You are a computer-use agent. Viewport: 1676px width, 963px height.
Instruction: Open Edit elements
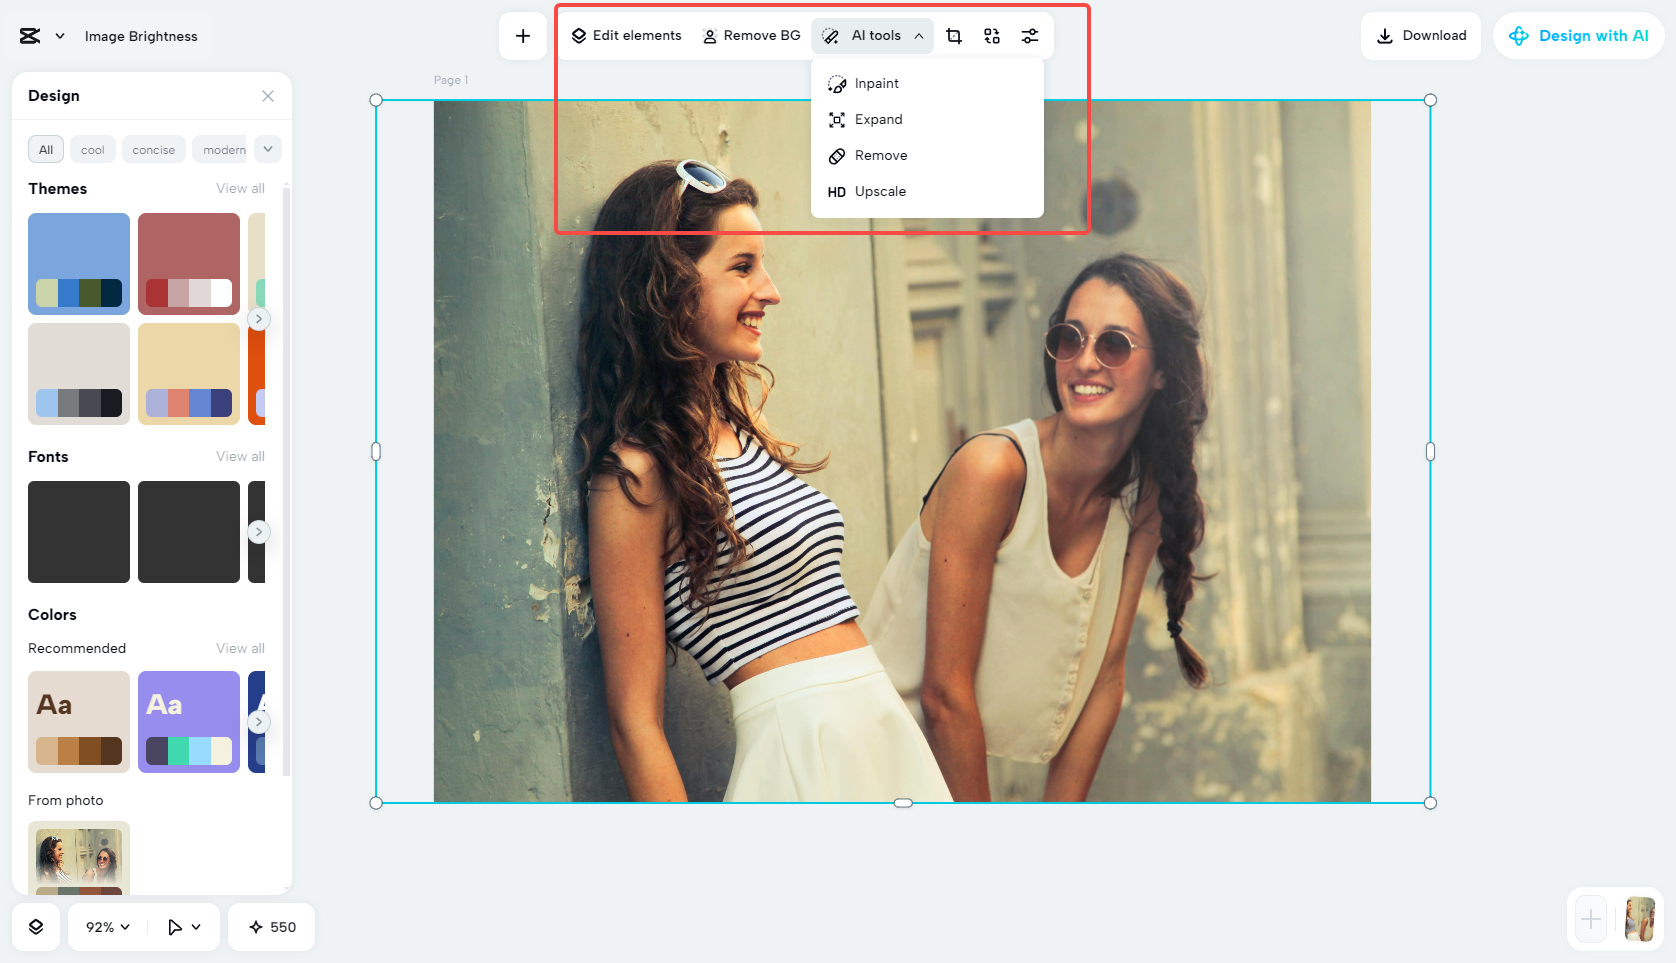[x=627, y=36]
